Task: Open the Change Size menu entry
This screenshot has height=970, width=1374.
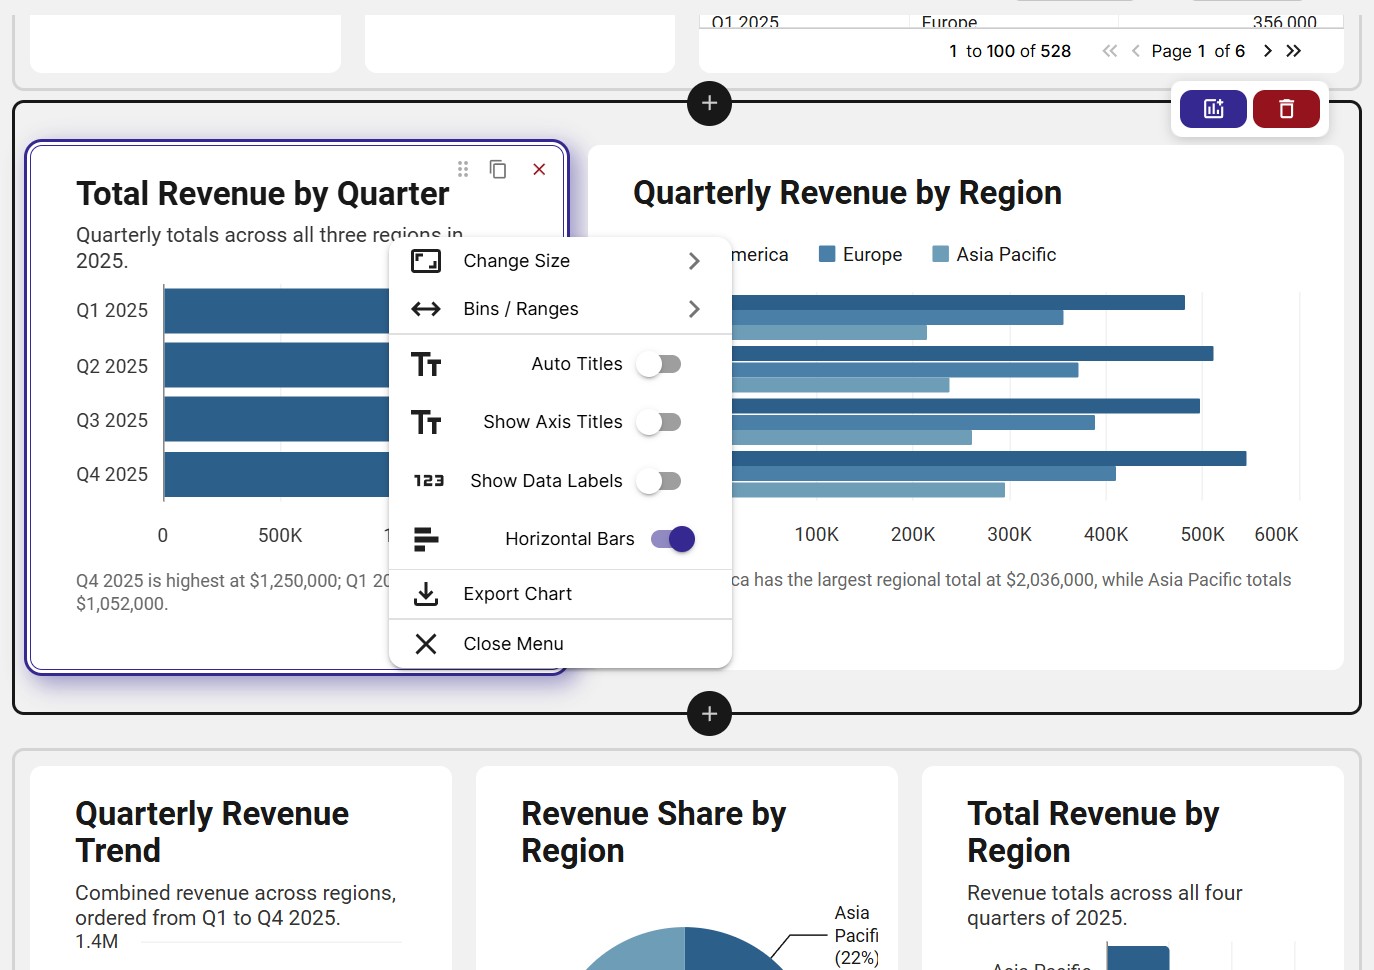Action: click(x=560, y=261)
